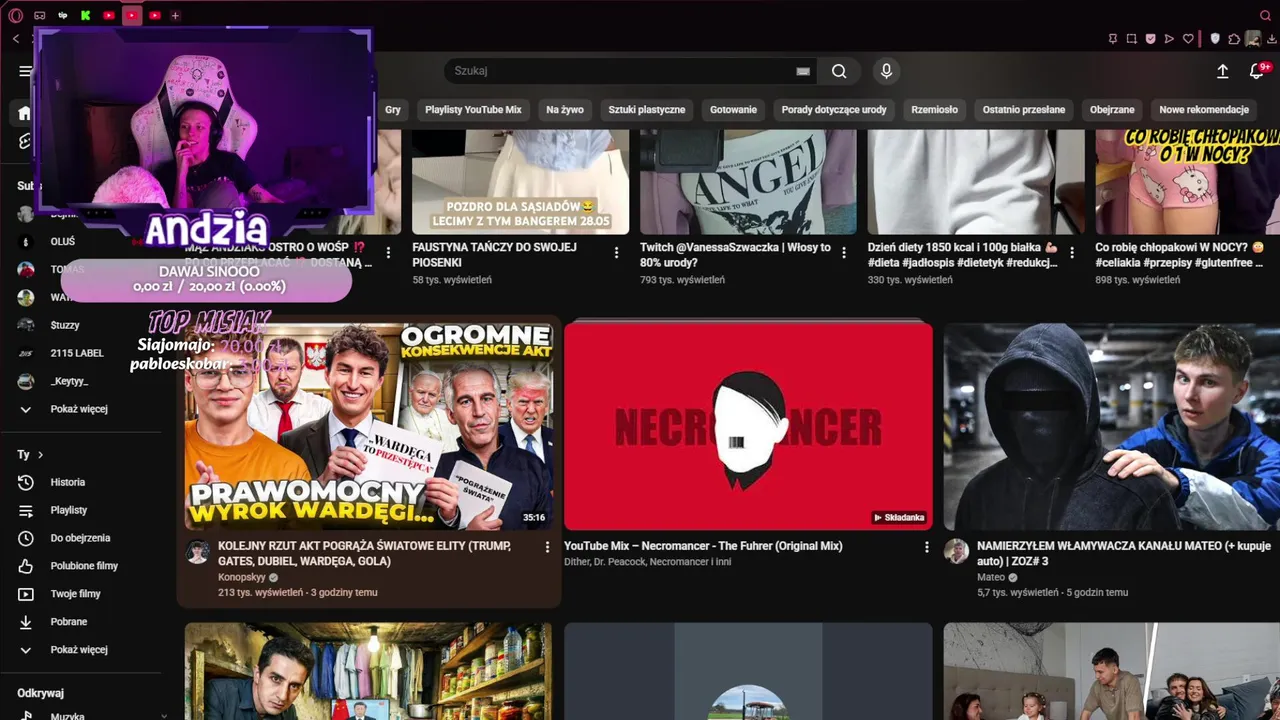Play the red Necromancer mix thumbnail
The image size is (1280, 720).
coord(748,426)
